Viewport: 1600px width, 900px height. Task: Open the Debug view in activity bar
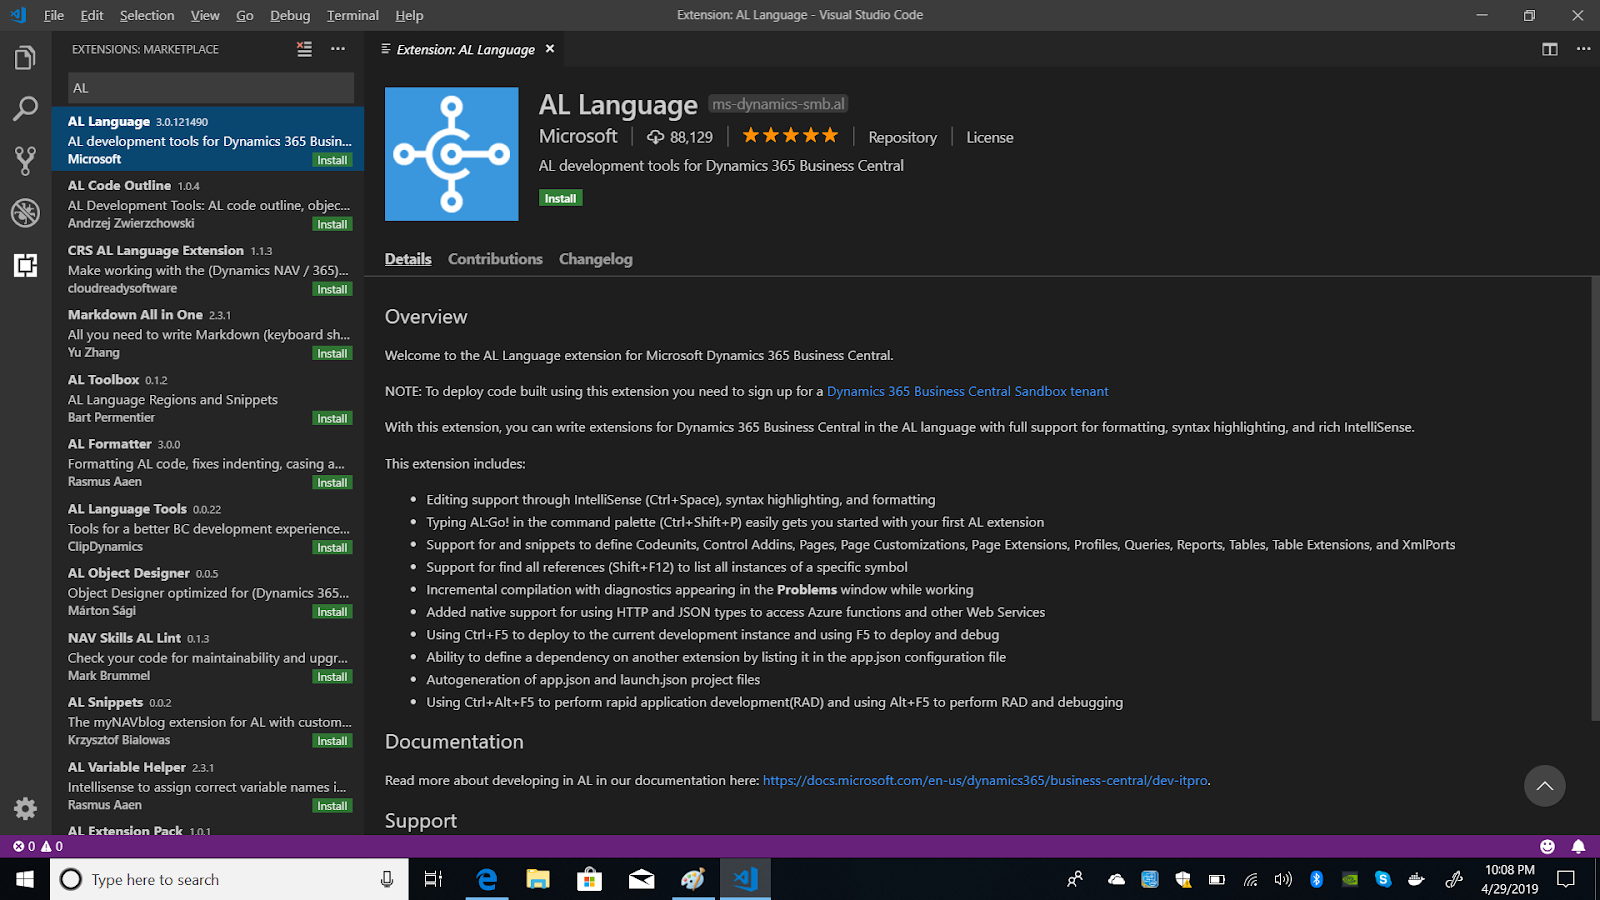25,212
